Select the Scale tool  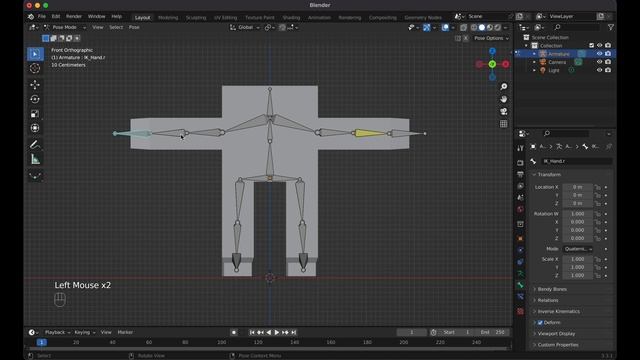(35, 114)
